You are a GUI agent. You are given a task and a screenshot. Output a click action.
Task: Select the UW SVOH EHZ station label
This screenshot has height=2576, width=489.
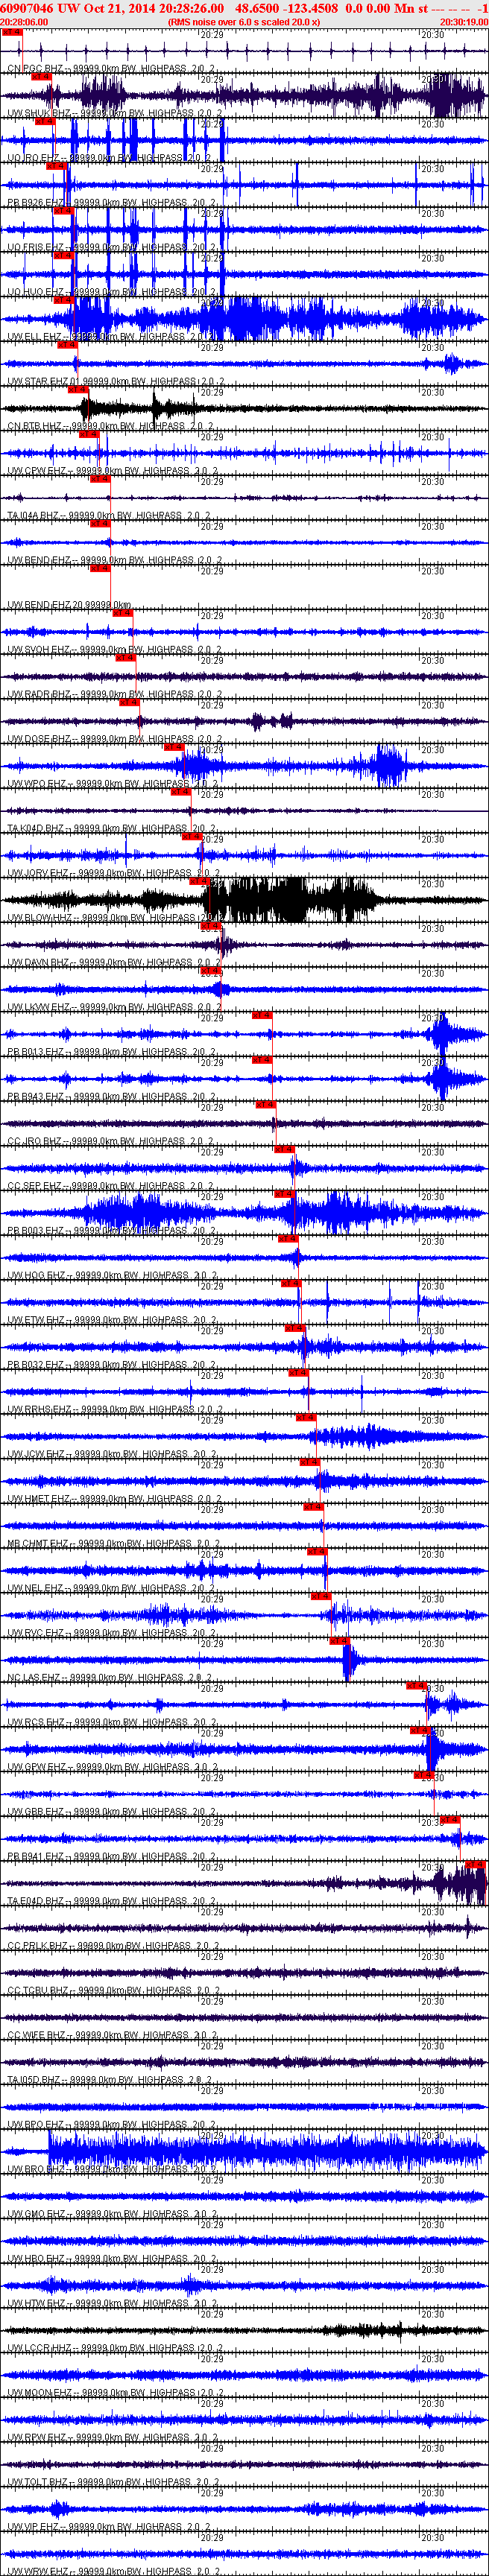coord(115,650)
